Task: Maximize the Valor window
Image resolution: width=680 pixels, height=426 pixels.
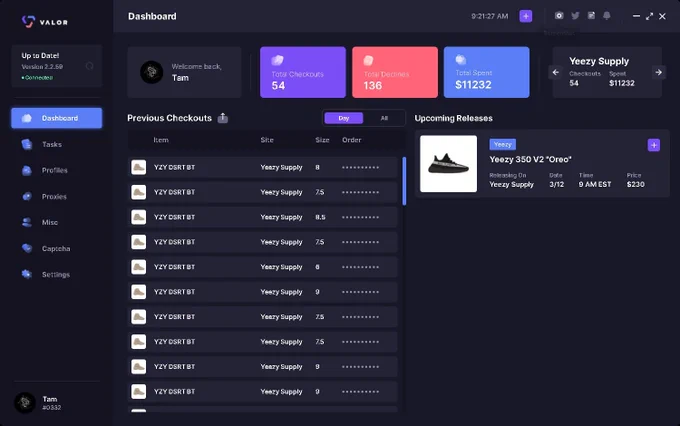Action: 649,16
